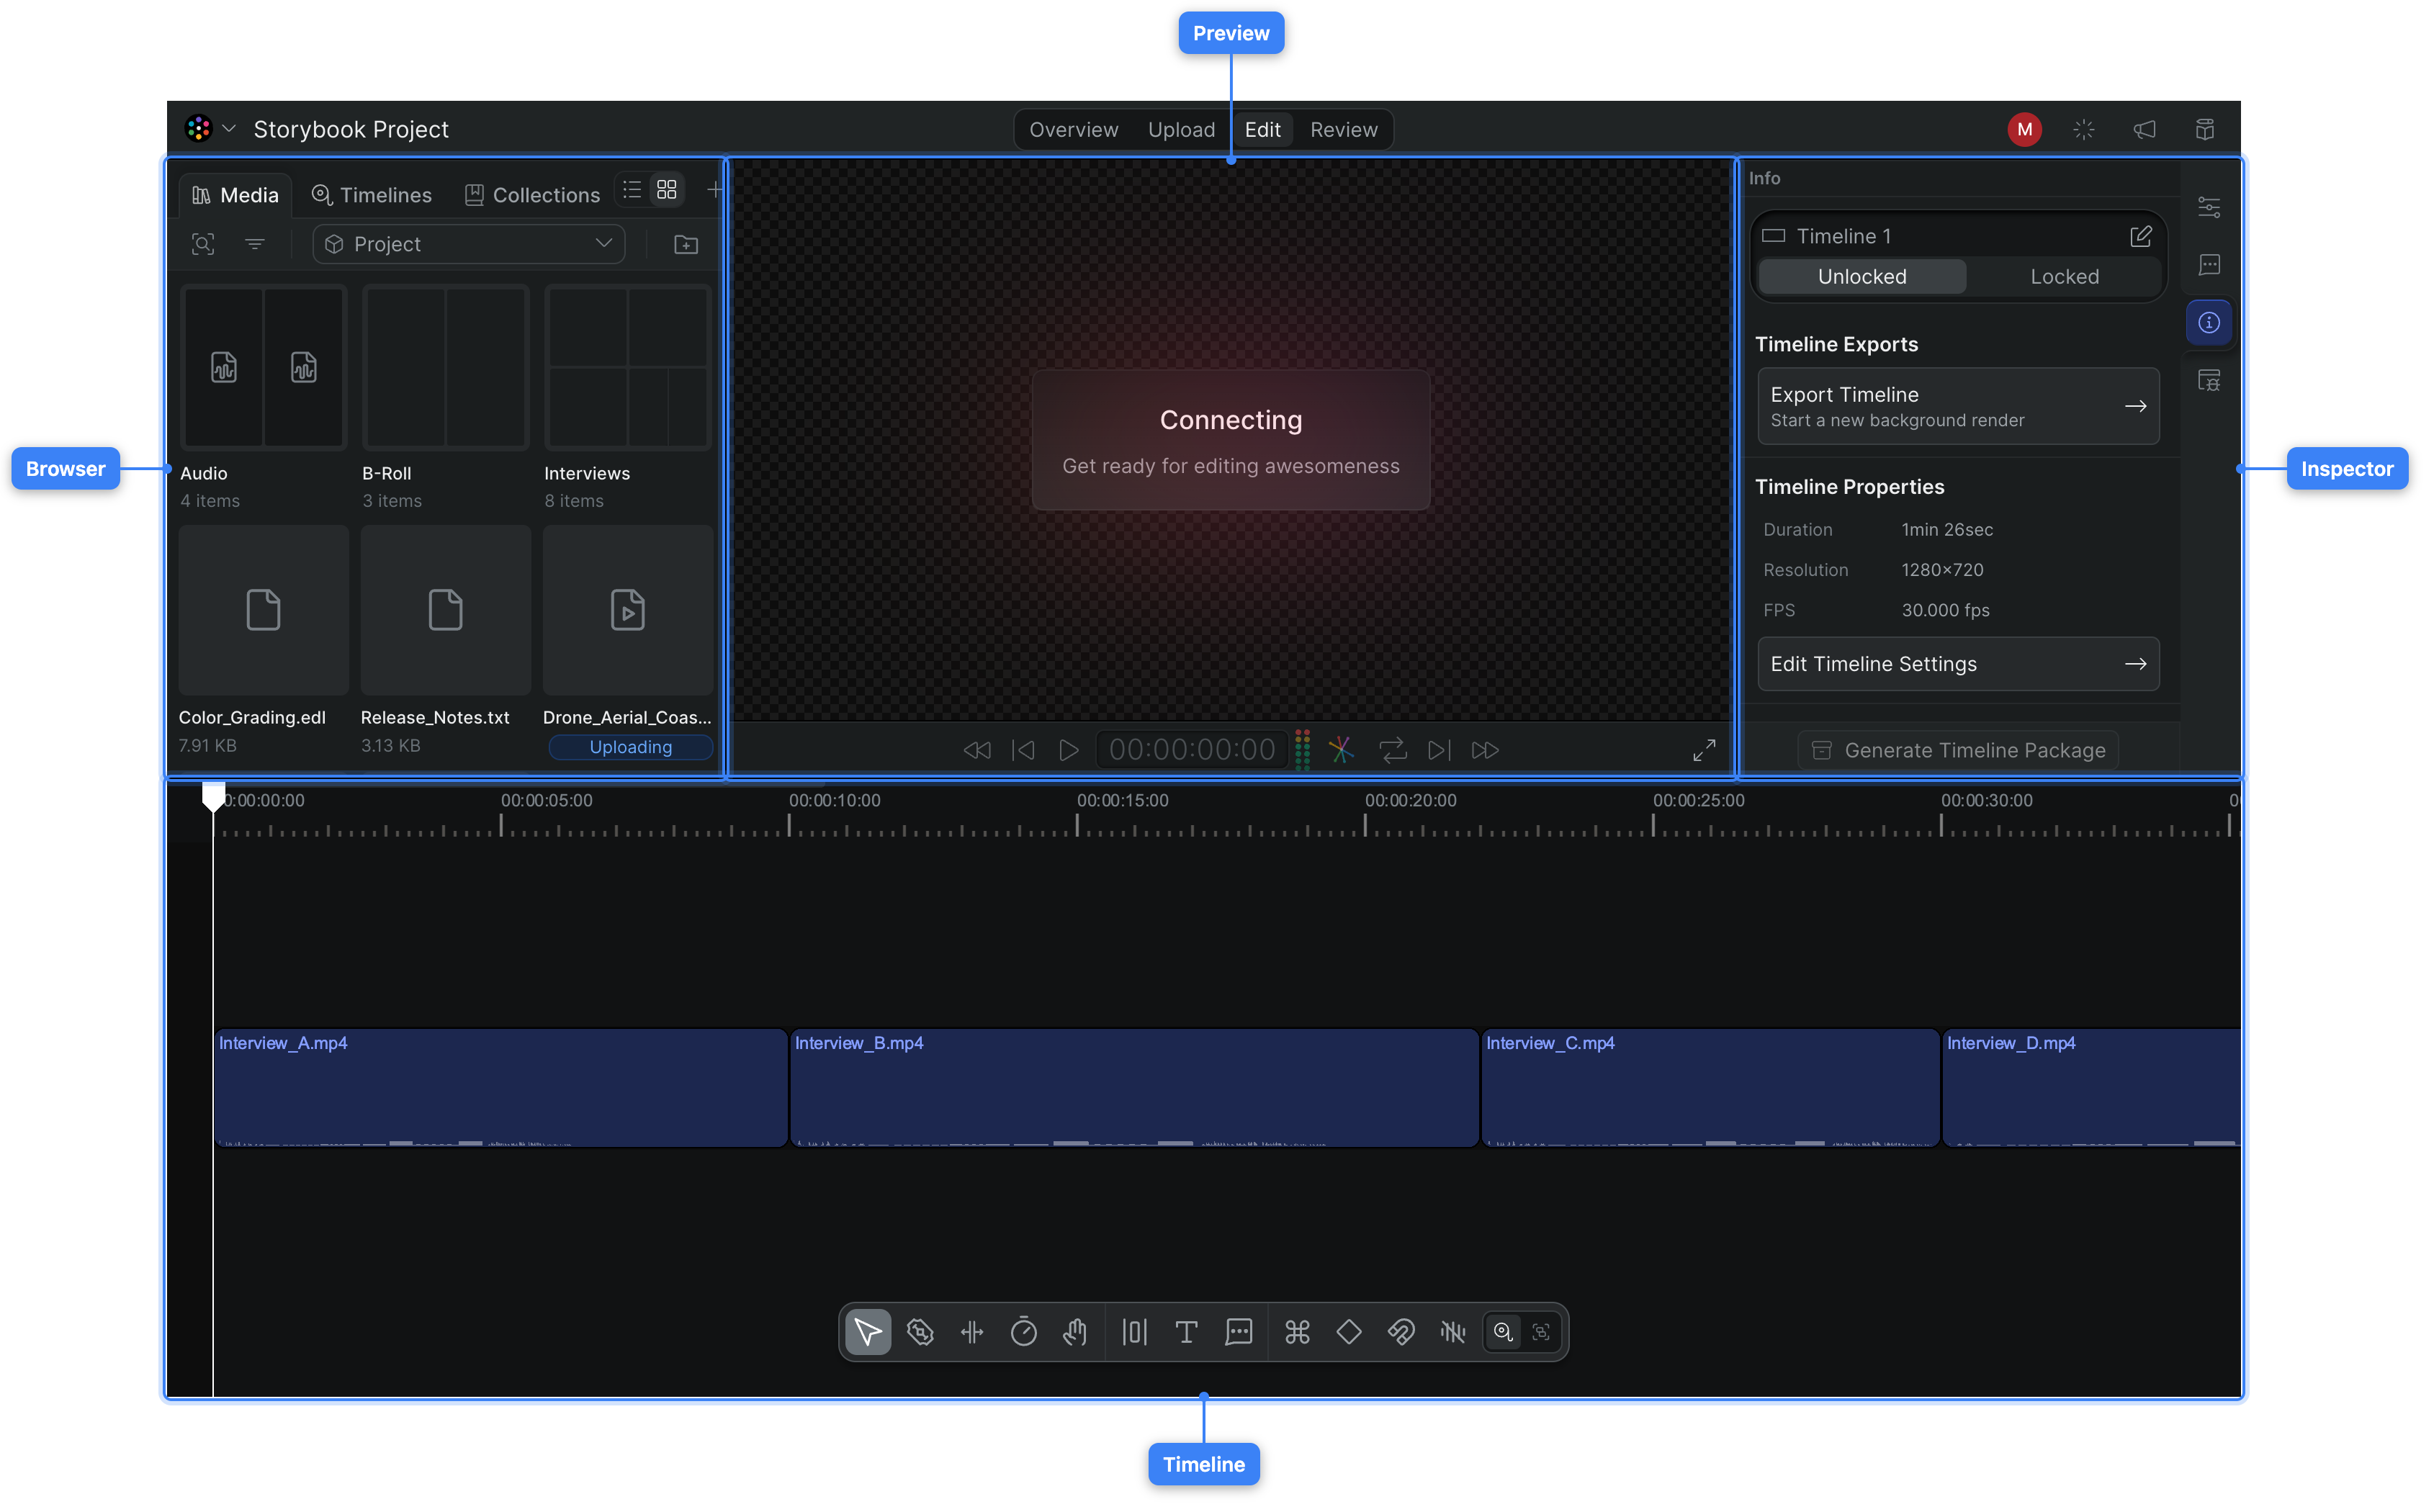
Task: Select the Release_Notes.txt file
Action: (446, 610)
